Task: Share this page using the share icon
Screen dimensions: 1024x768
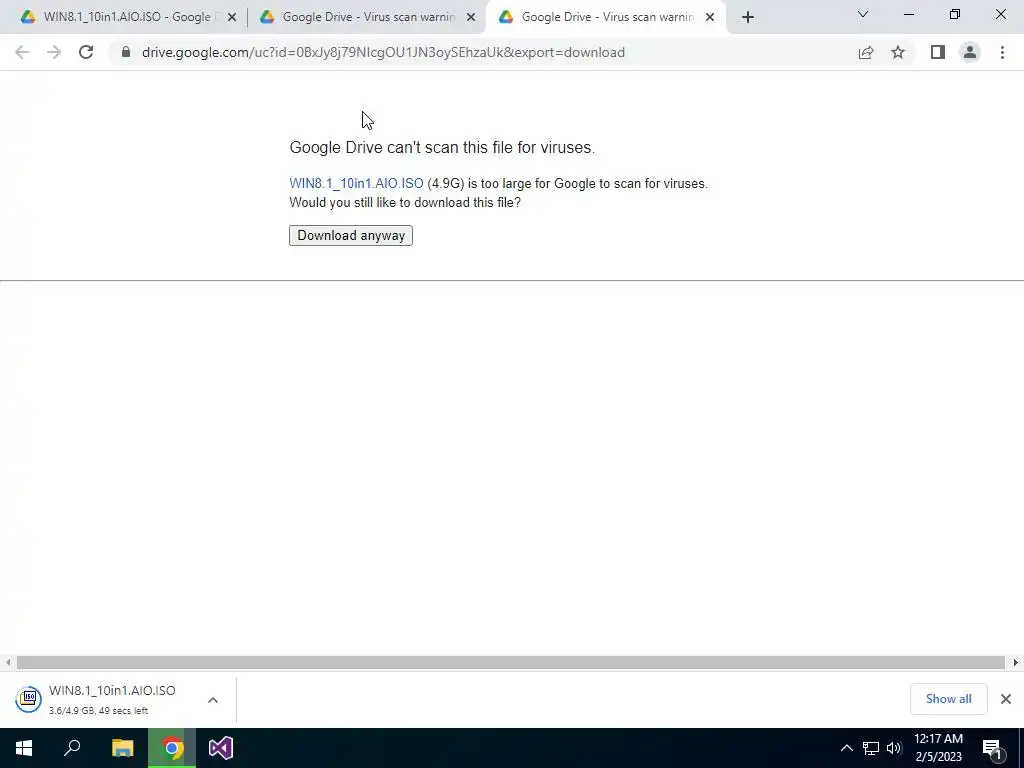Action: 866,52
